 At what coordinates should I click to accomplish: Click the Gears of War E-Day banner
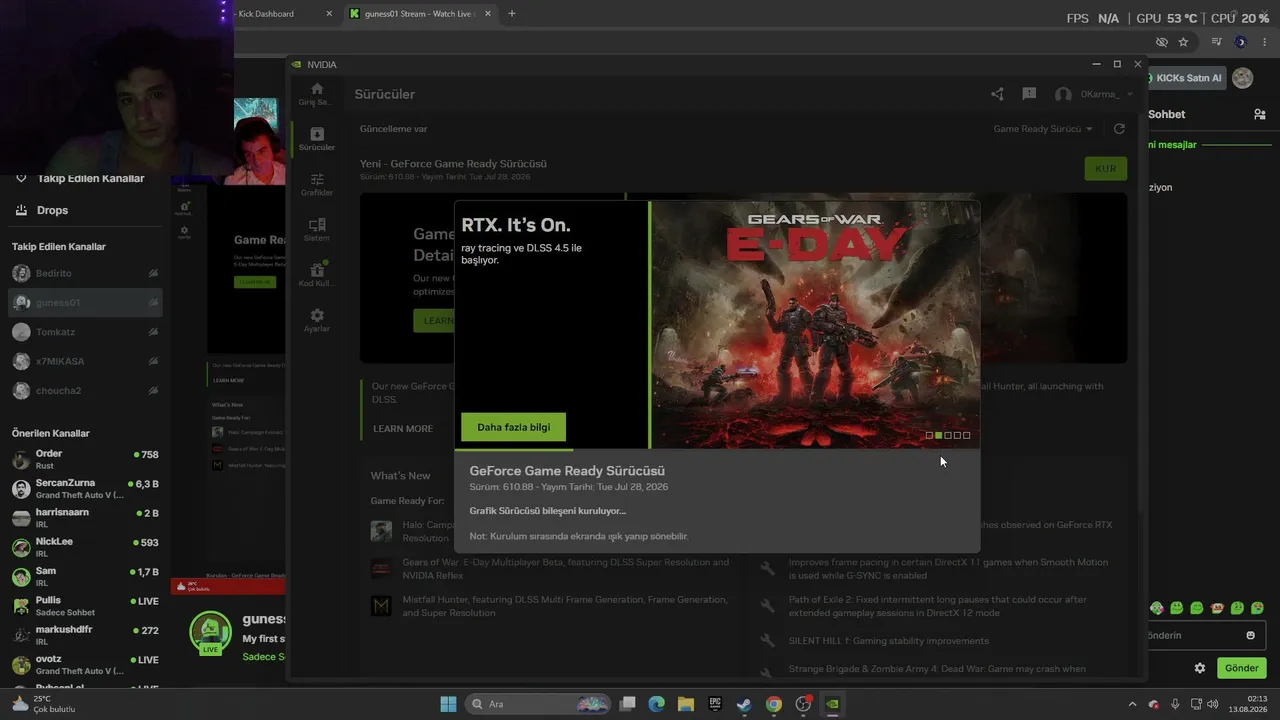(815, 324)
